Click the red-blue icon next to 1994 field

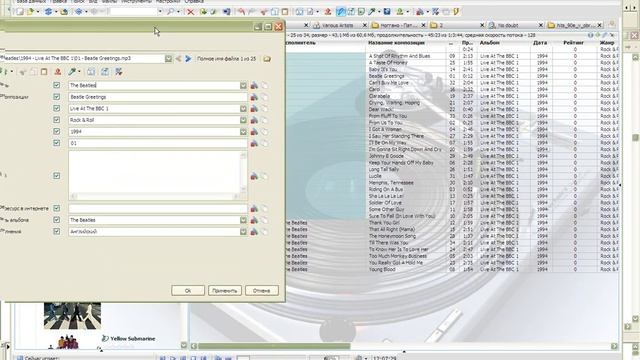254,131
